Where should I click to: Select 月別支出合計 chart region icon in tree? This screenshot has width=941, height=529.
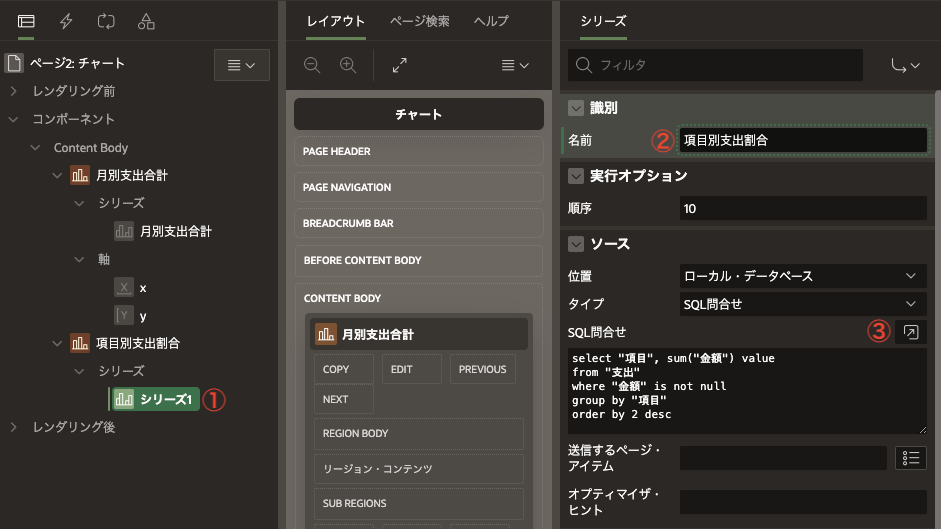pyautogui.click(x=80, y=175)
